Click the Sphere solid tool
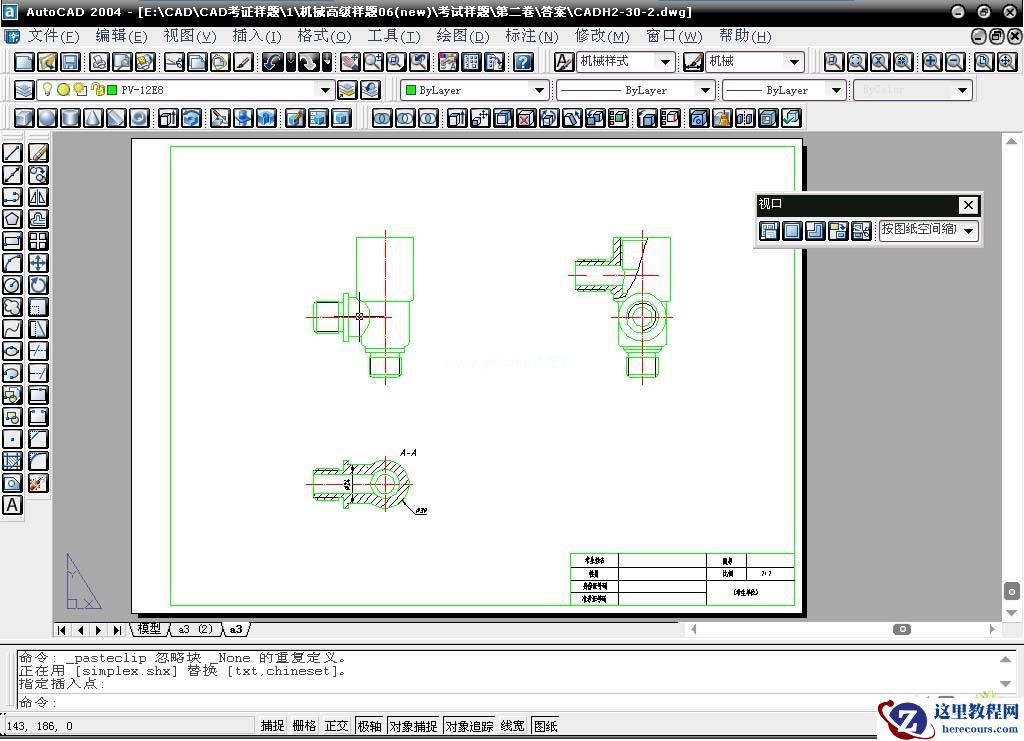Image resolution: width=1024 pixels, height=741 pixels. 47,118
